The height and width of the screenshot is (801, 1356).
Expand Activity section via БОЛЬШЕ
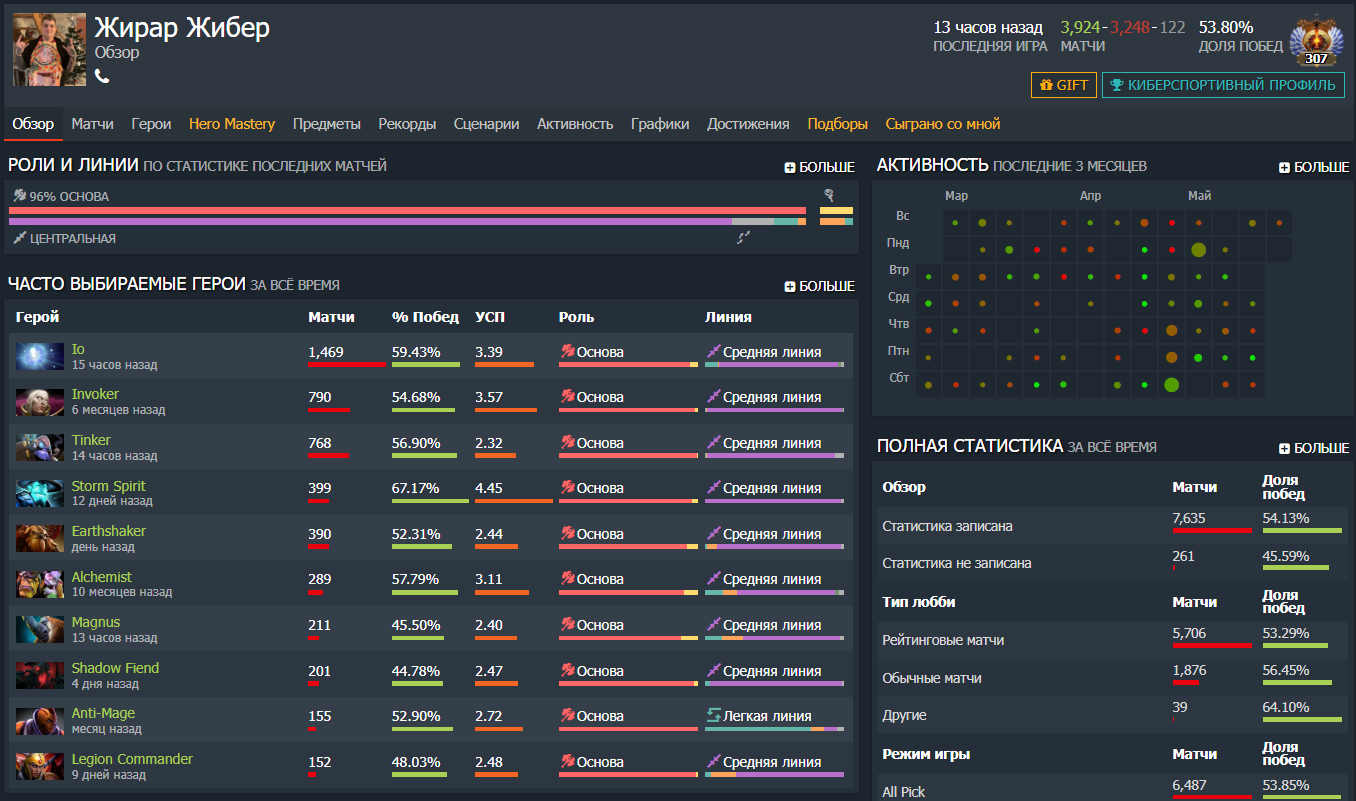click(1314, 167)
